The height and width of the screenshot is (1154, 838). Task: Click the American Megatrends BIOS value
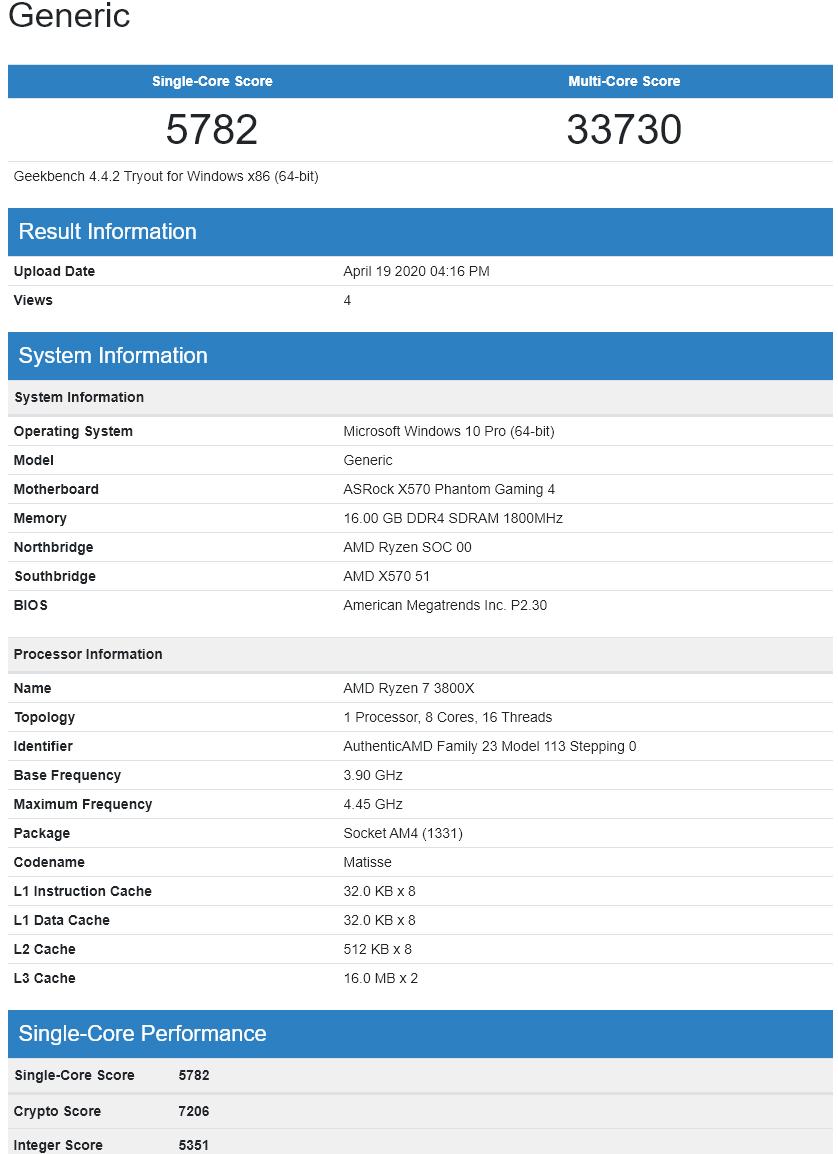click(445, 605)
